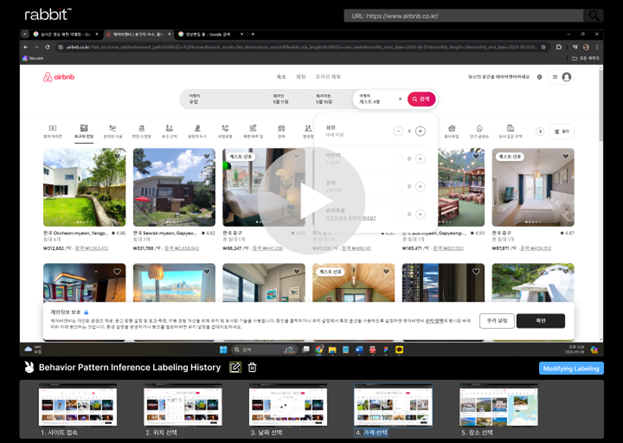Clear guests with the X in search bar
Screen dimensions: 623x443
pyautogui.click(x=400, y=99)
